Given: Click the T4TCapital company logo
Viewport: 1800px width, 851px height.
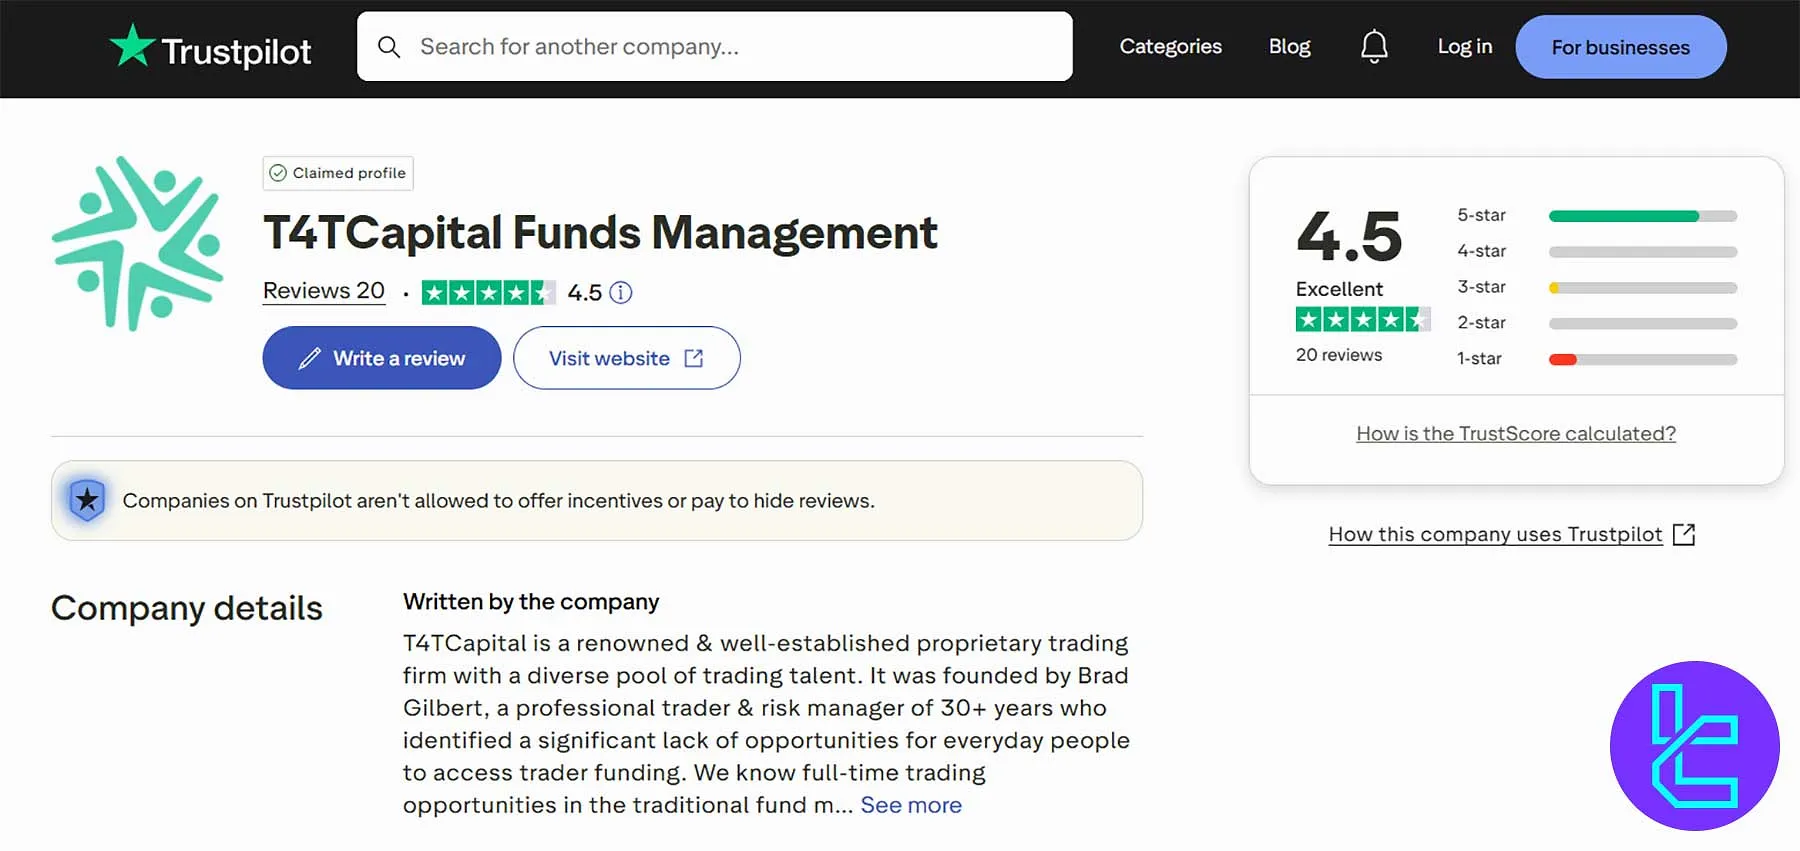Looking at the screenshot, I should (x=140, y=243).
